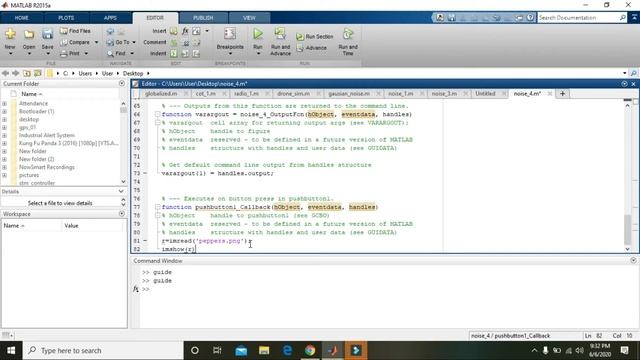The height and width of the screenshot is (360, 640).
Task: Click the Indent button in Edit group
Action: pos(158,53)
